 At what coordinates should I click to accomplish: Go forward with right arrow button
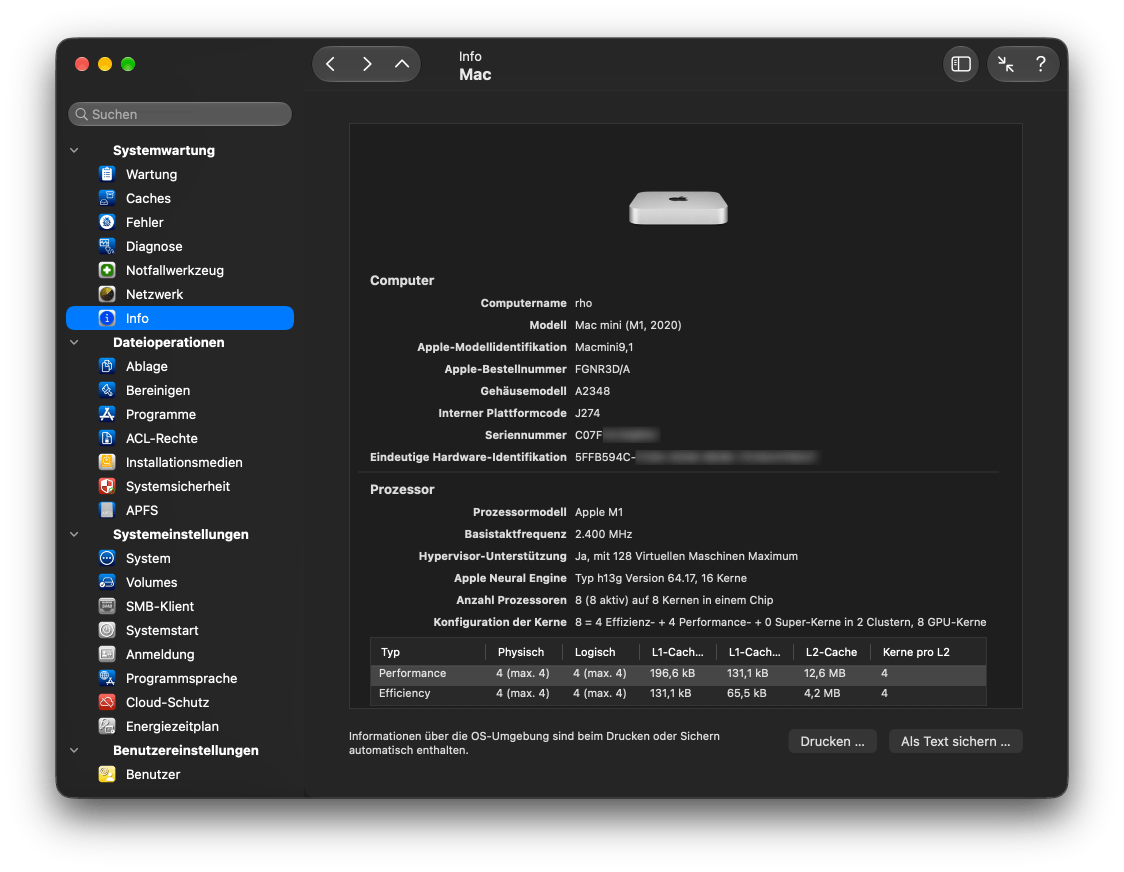coord(366,64)
